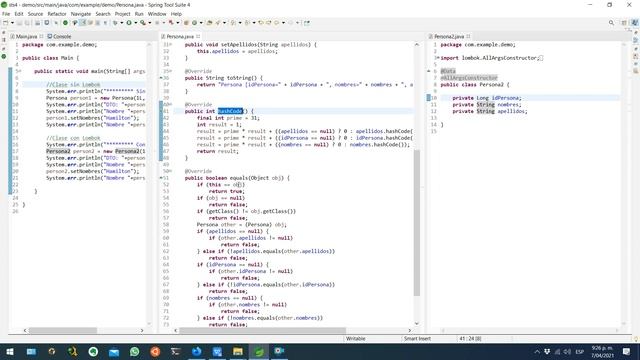The image size is (640, 360).
Task: Open the Source menu
Action: point(35,14)
